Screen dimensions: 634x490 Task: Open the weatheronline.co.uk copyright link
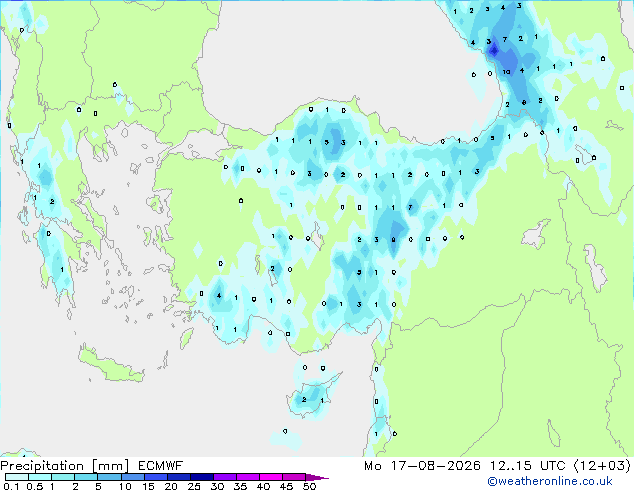[549, 481]
